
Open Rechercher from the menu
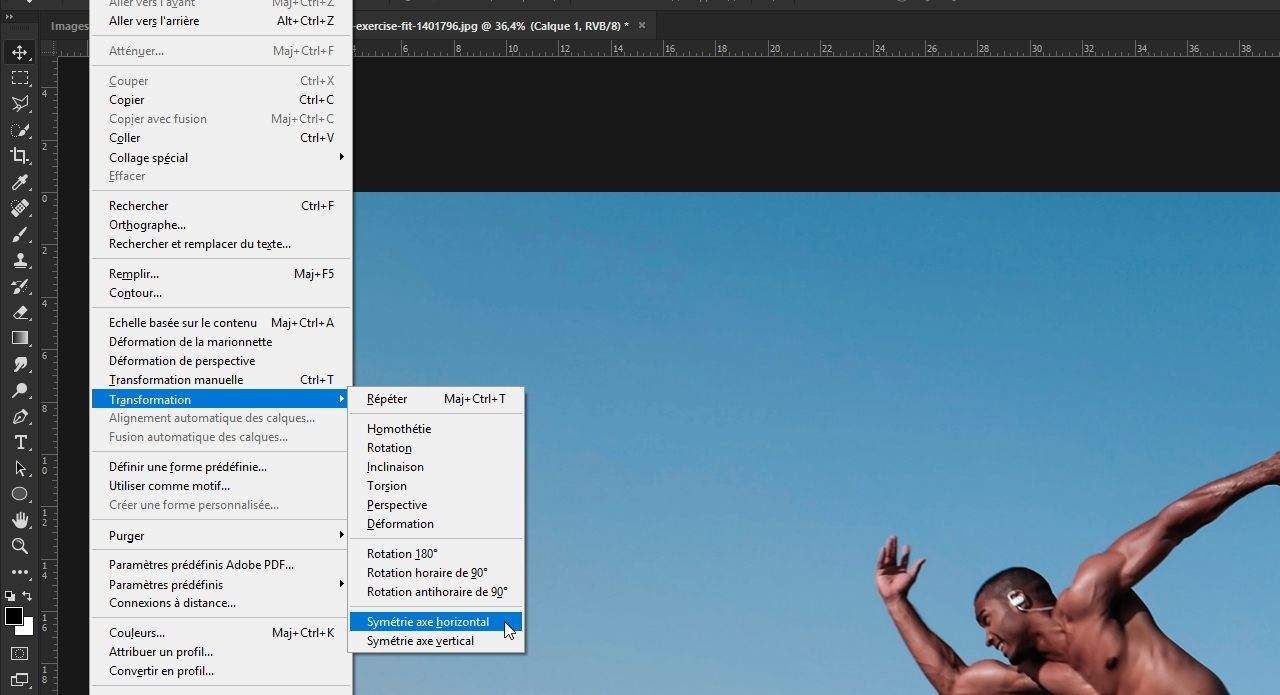[221, 206]
